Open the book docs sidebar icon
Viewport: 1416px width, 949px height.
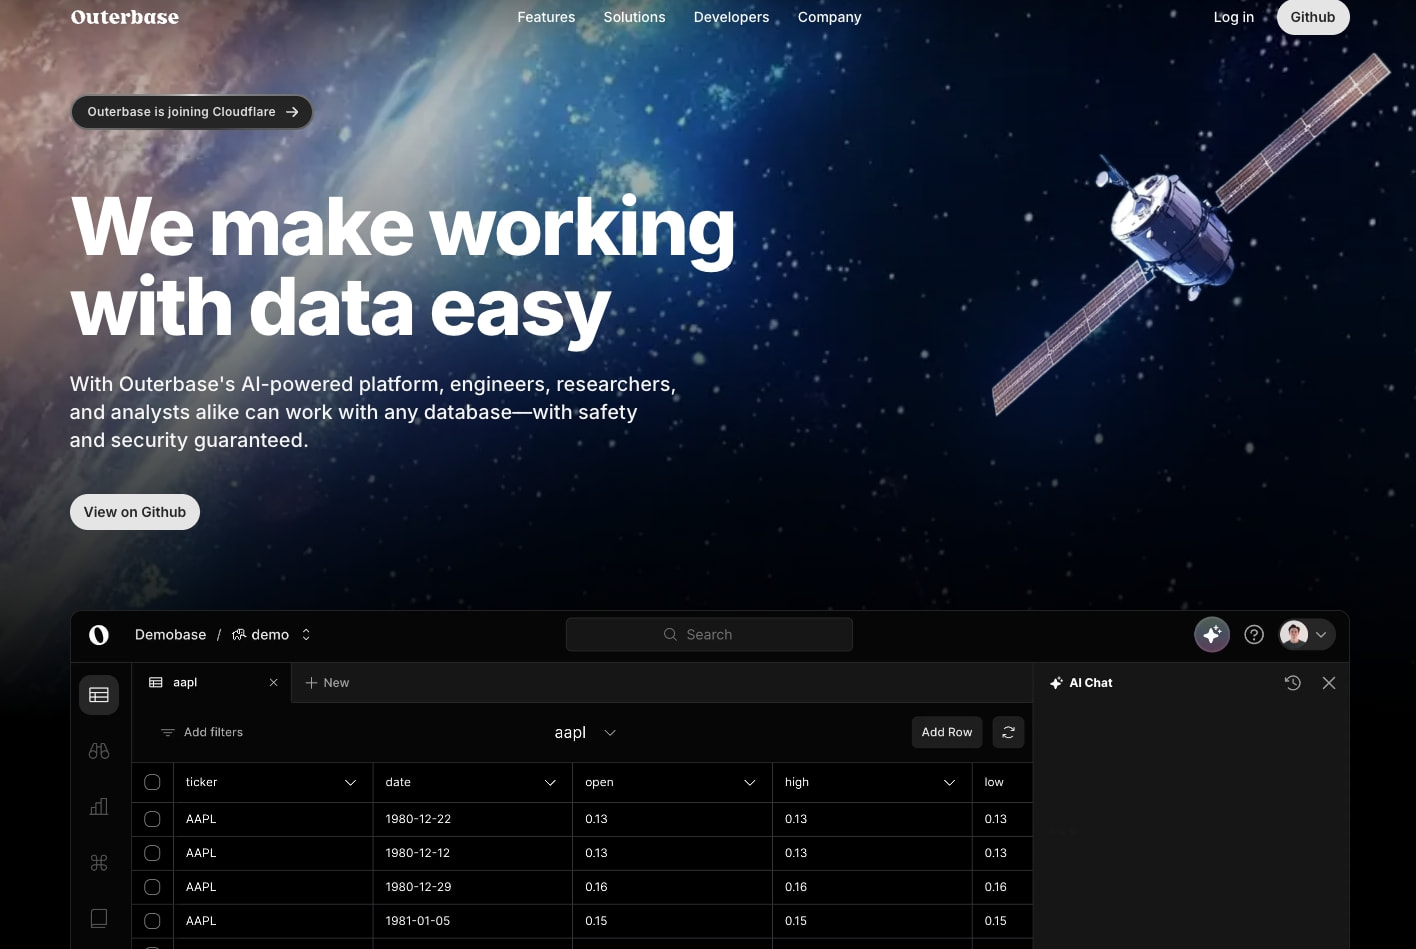click(x=99, y=918)
